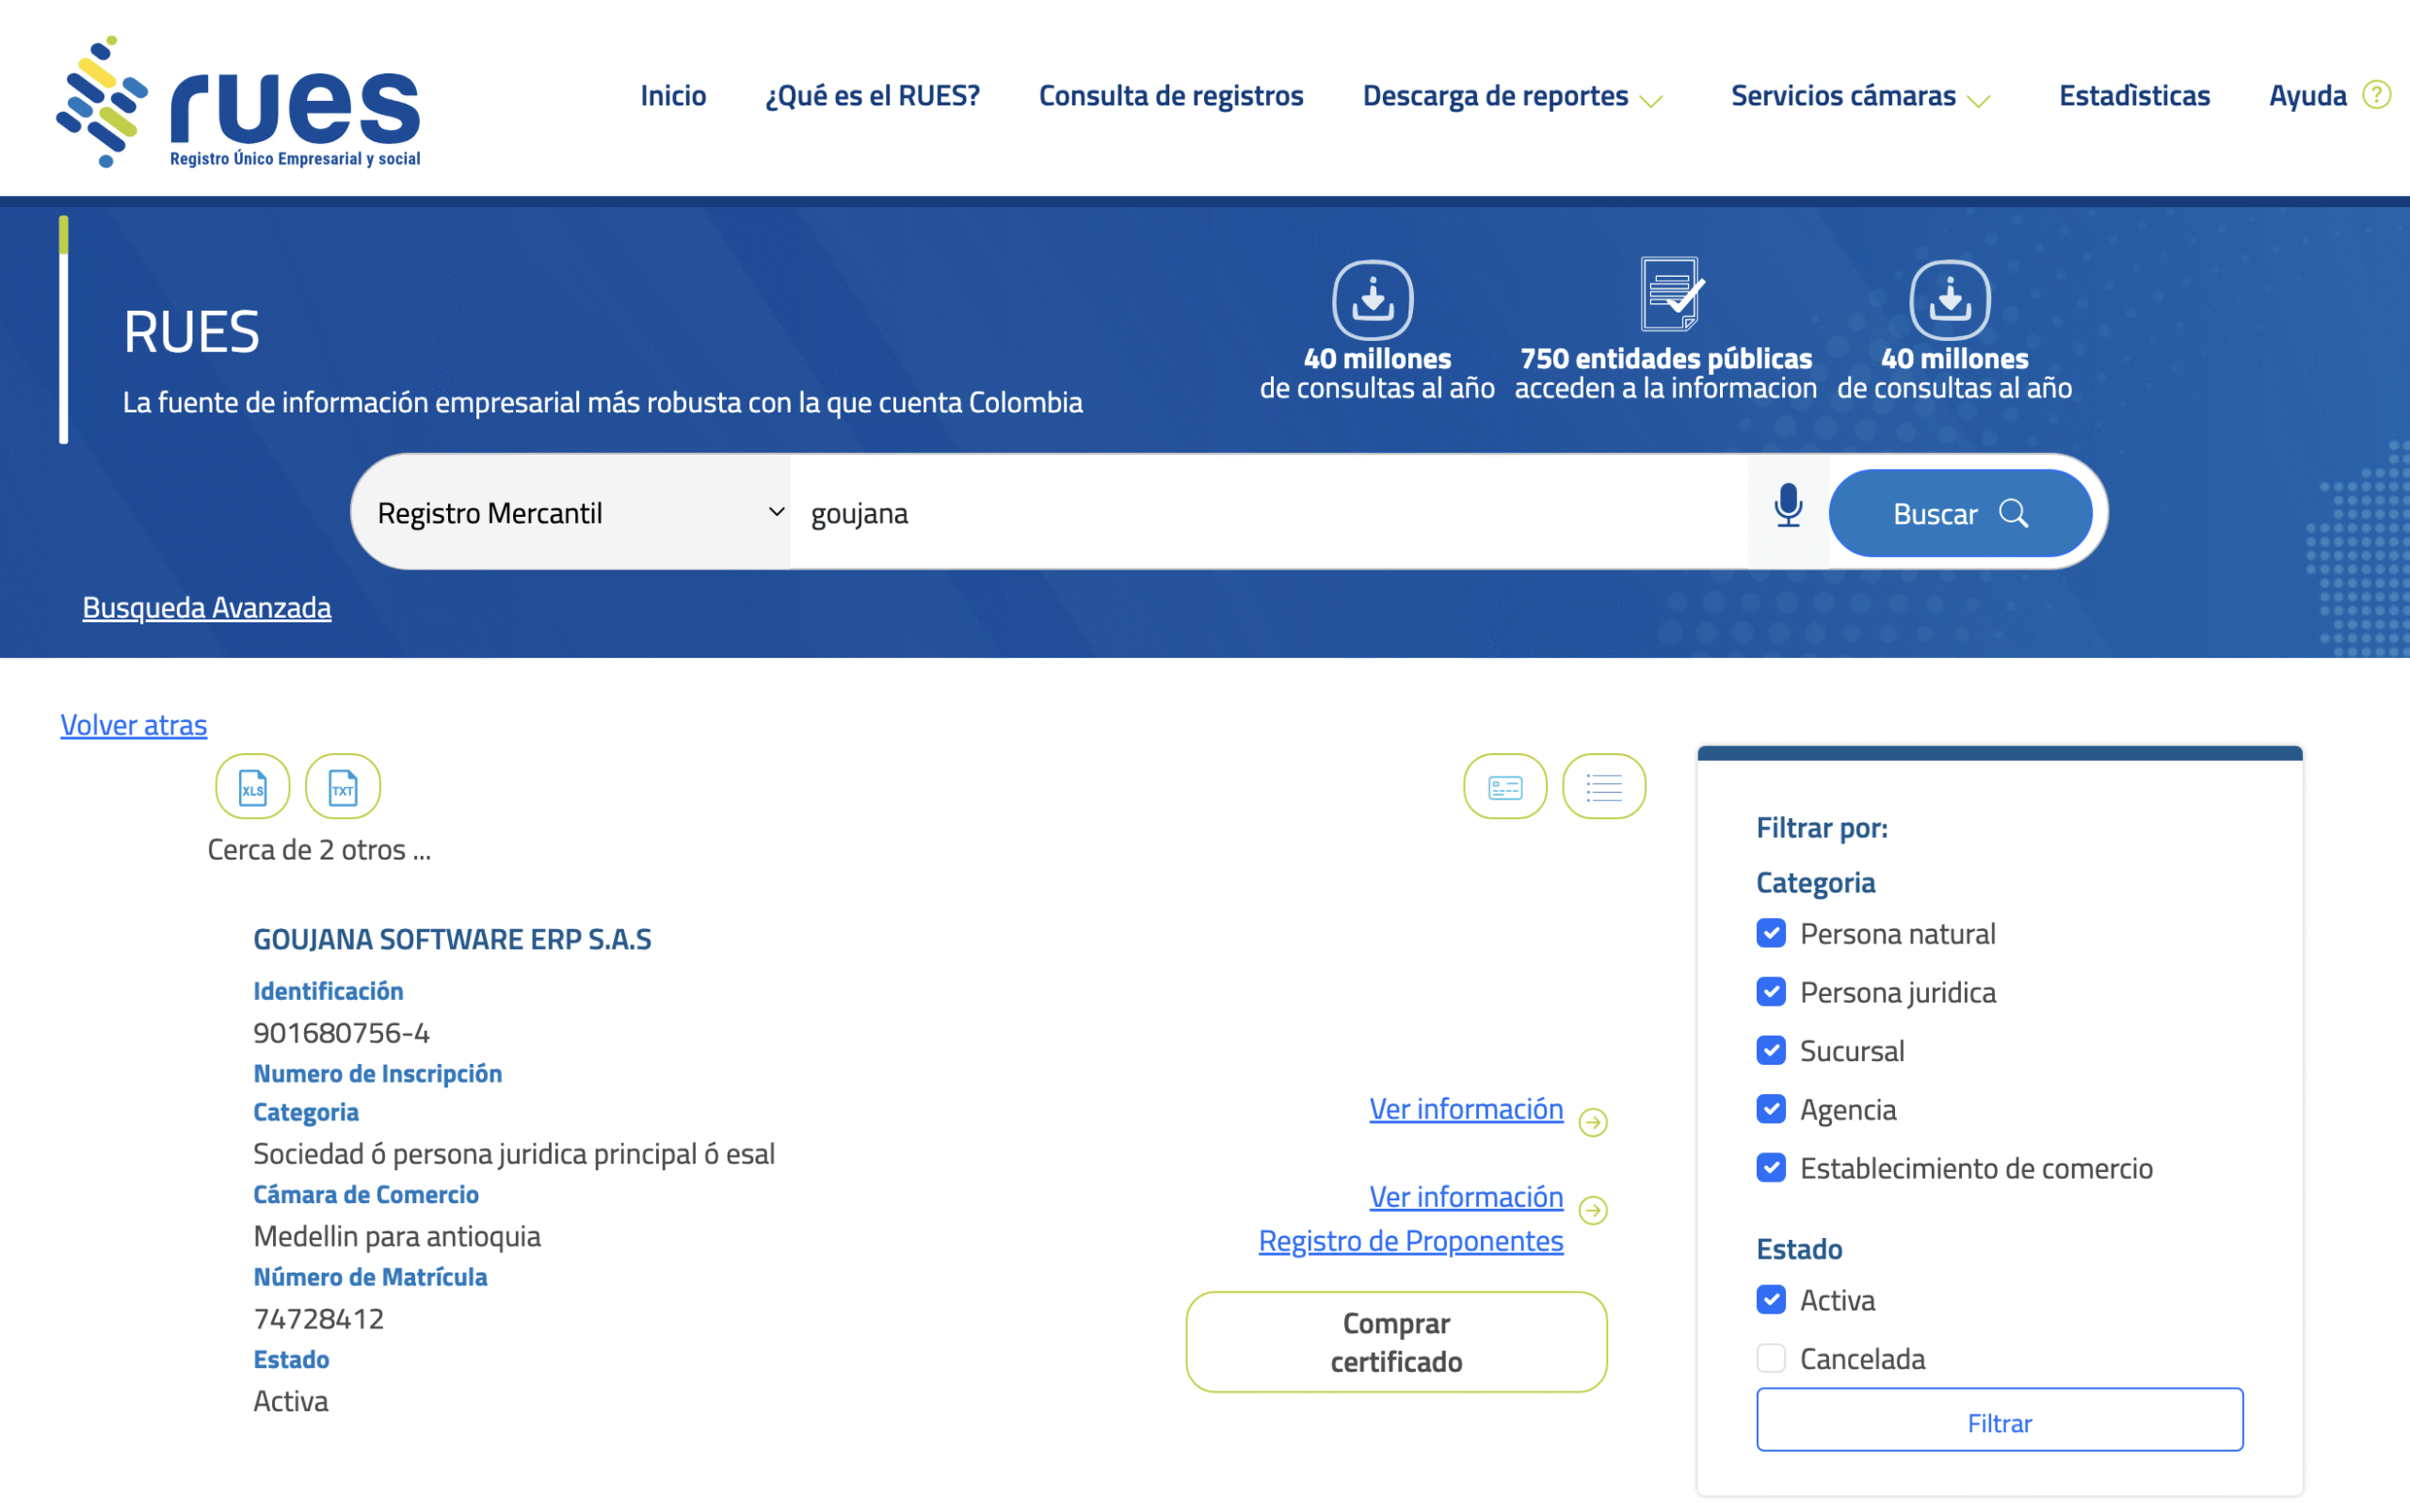Download results as TXT file
The image size is (2410, 1512).
(343, 787)
